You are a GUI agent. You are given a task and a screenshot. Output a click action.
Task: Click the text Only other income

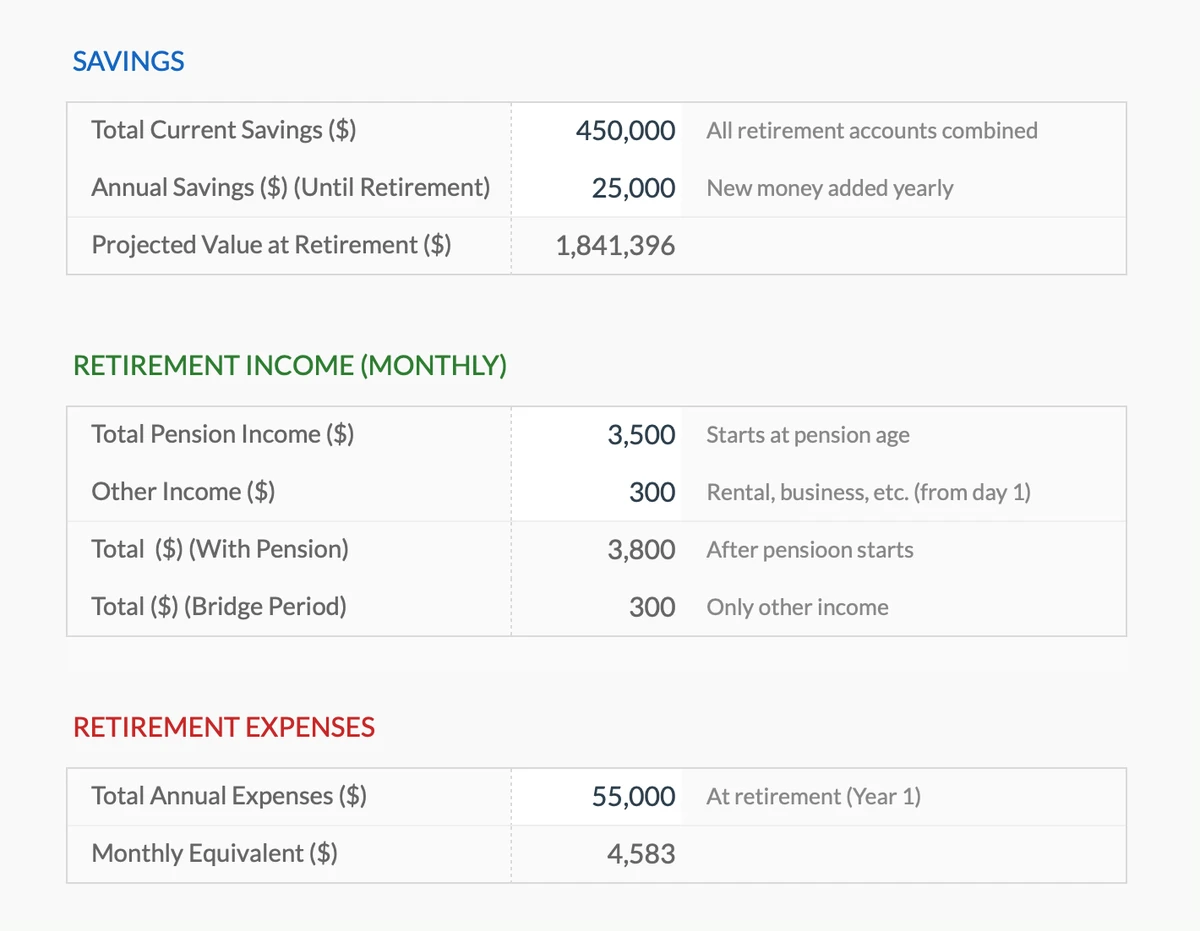point(797,607)
